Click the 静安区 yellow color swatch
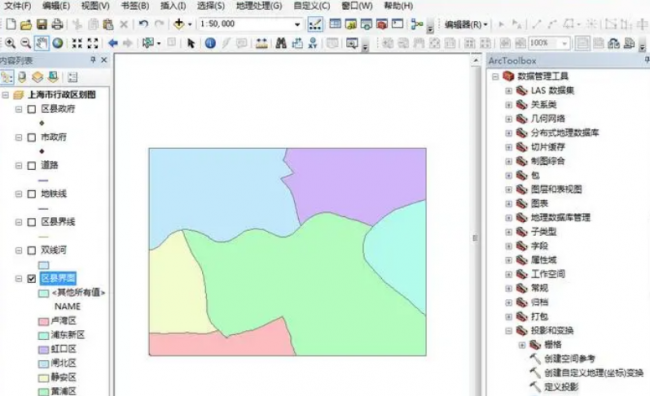 pyautogui.click(x=44, y=378)
